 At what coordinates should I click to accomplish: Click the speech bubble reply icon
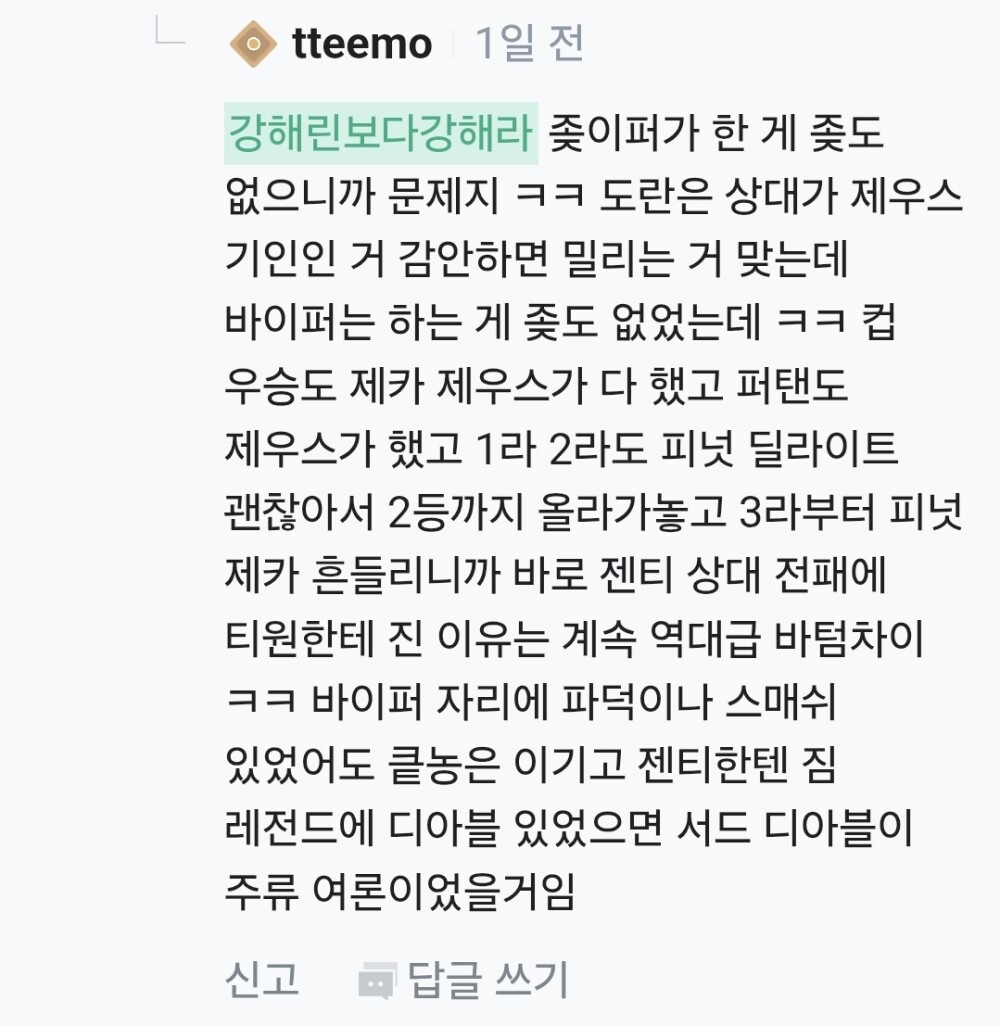coord(376,980)
